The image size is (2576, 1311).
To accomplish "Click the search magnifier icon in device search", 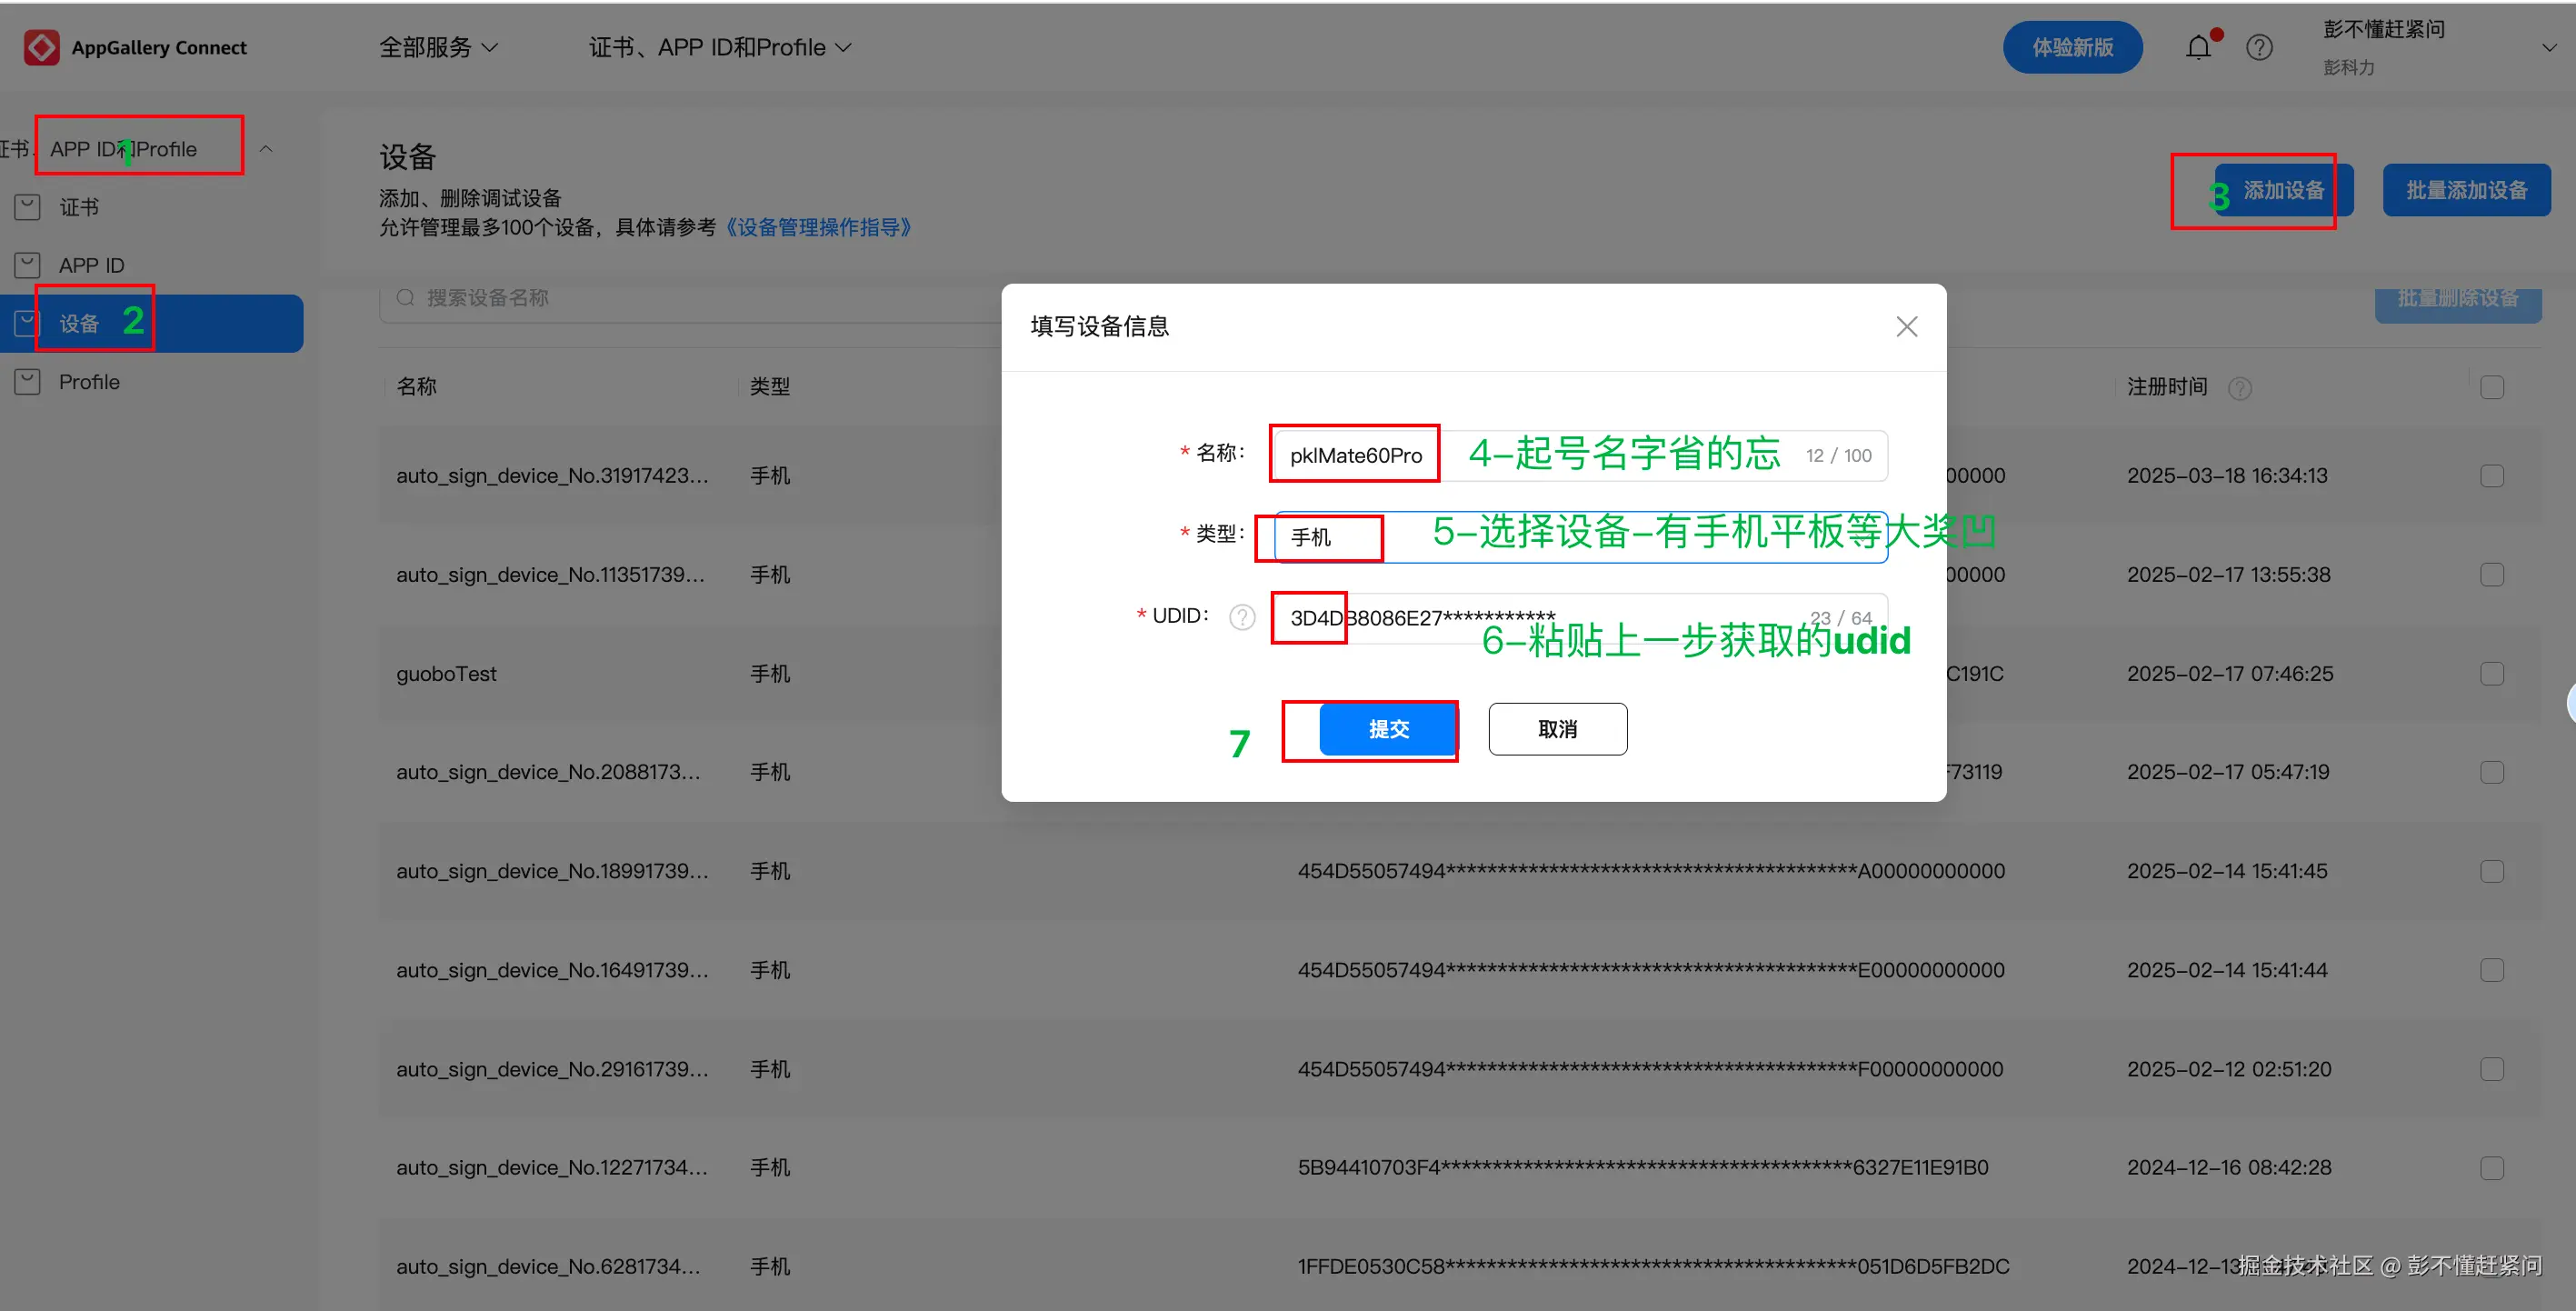I will pyautogui.click(x=405, y=298).
